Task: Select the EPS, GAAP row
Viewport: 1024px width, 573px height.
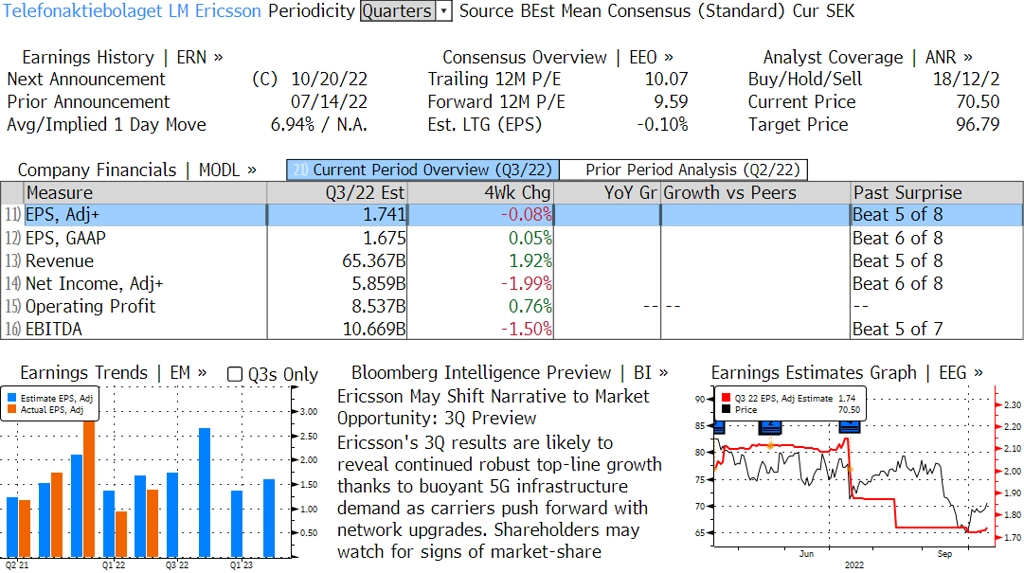Action: click(511, 238)
